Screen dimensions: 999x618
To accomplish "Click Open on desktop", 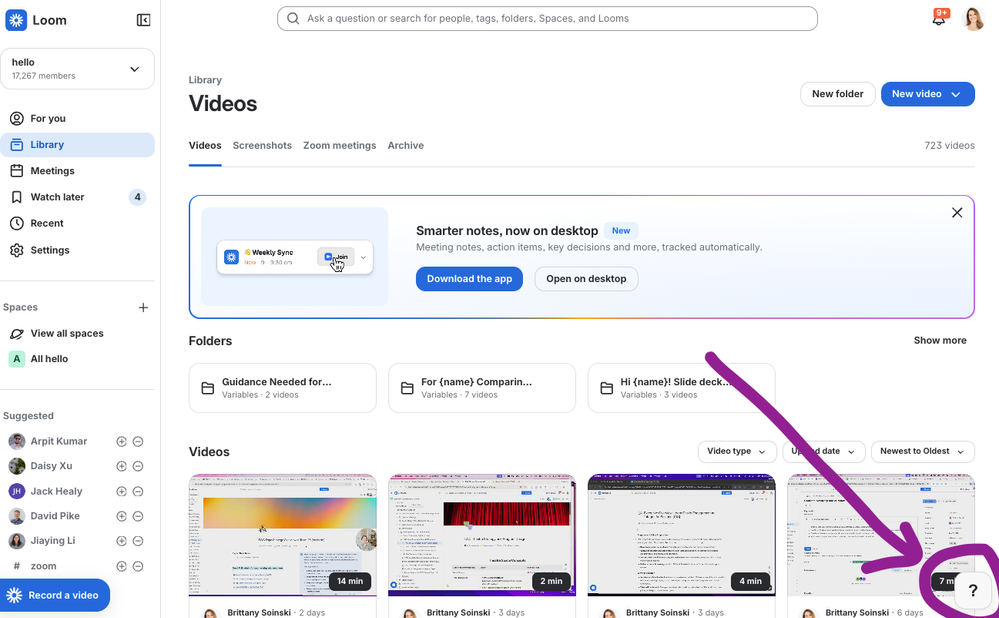I will coord(586,278).
